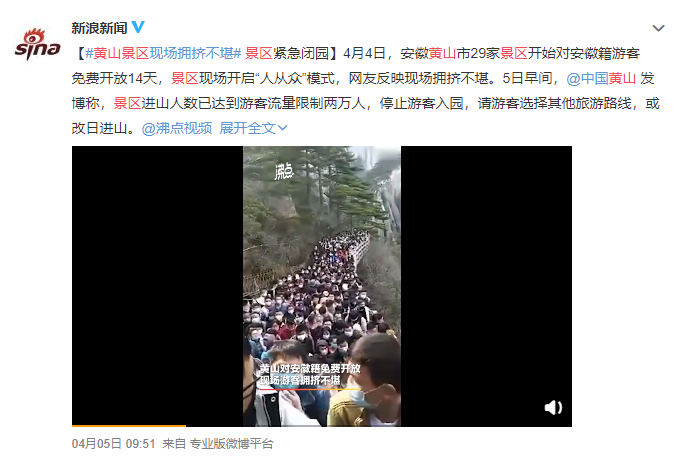Click the video progress bar

322,425
